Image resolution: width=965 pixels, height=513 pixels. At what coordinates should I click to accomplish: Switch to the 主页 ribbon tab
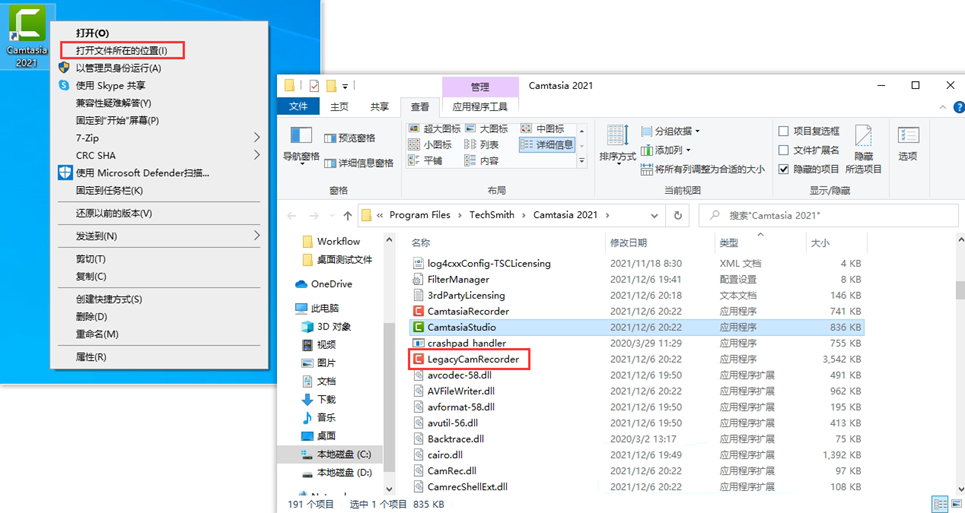tap(339, 107)
